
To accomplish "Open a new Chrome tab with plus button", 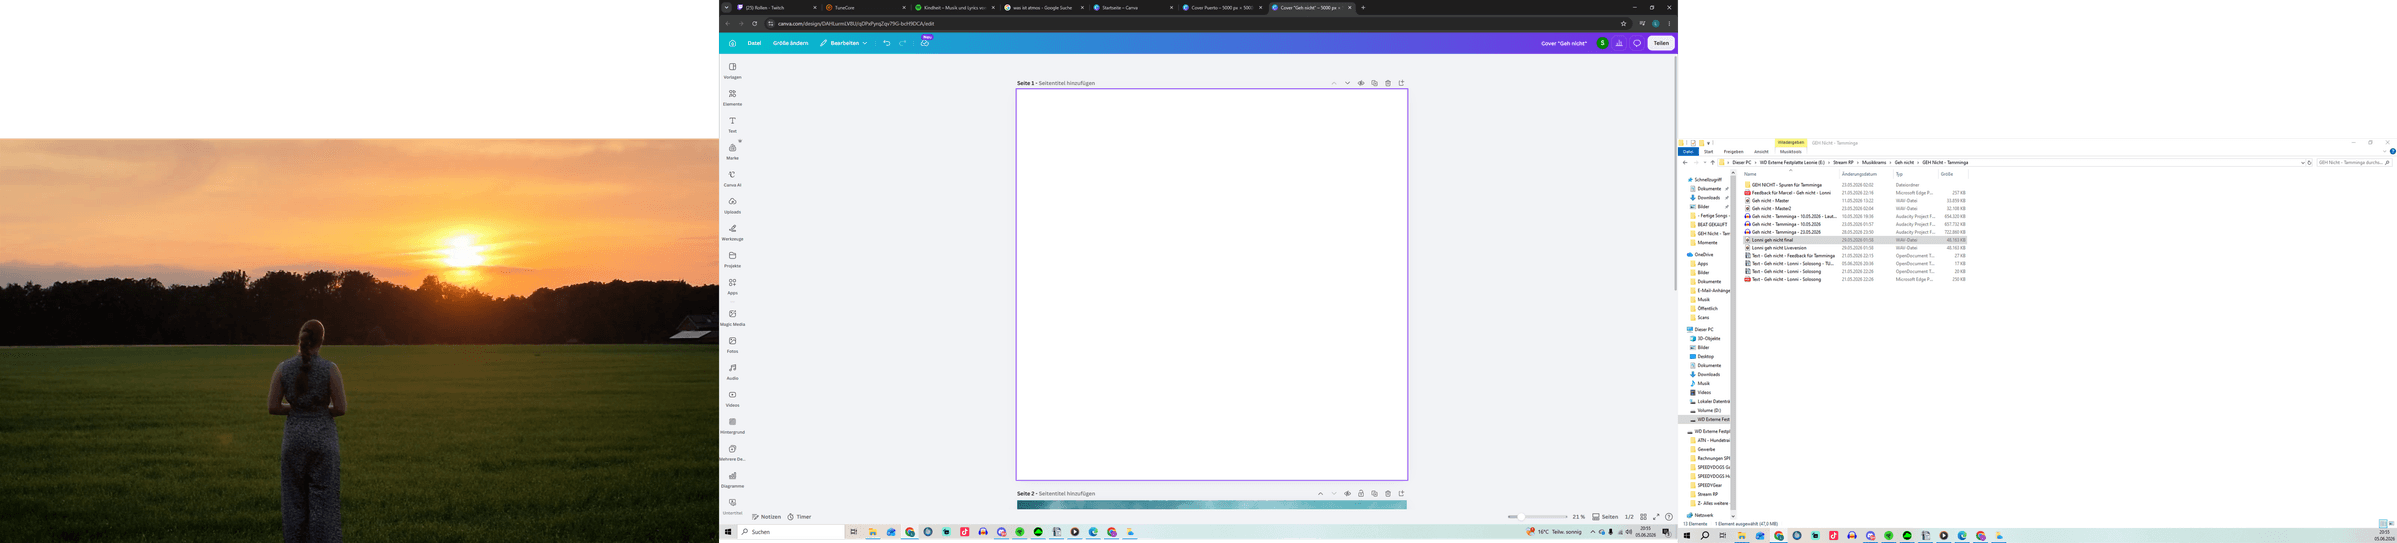I will coord(1363,7).
